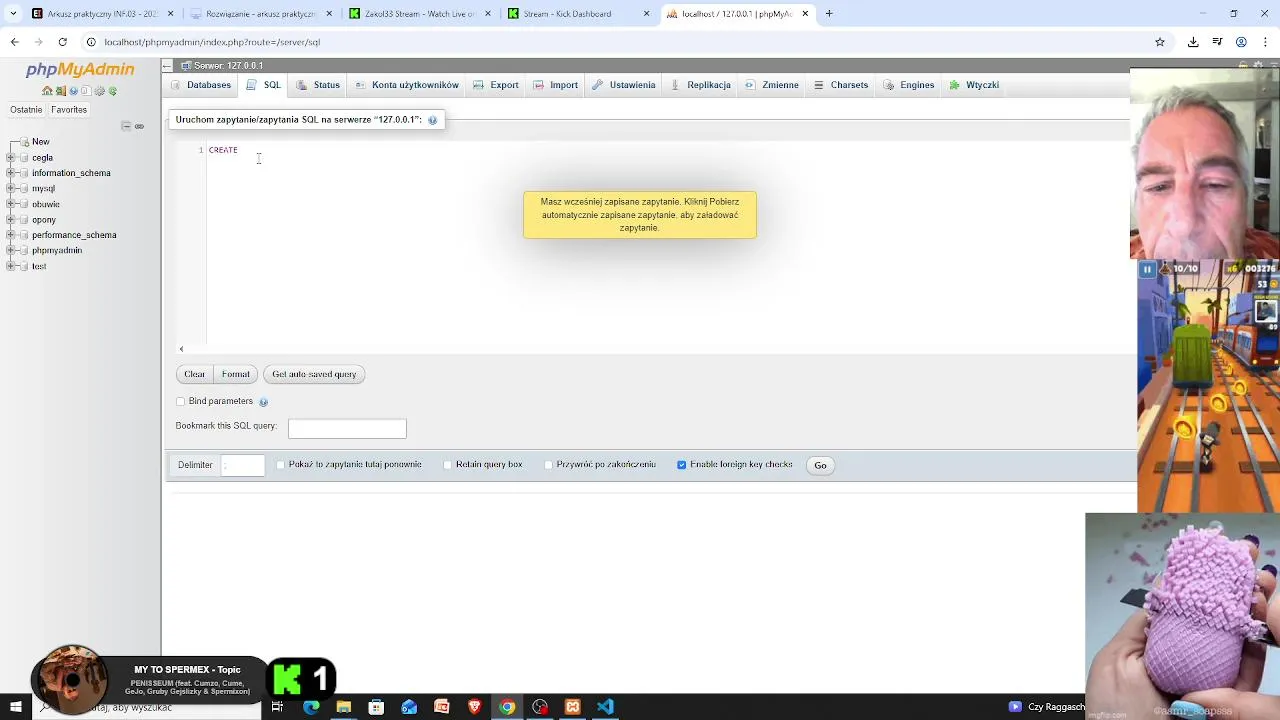Open Microsoft Edge from the taskbar
The width and height of the screenshot is (1280, 720).
311,707
